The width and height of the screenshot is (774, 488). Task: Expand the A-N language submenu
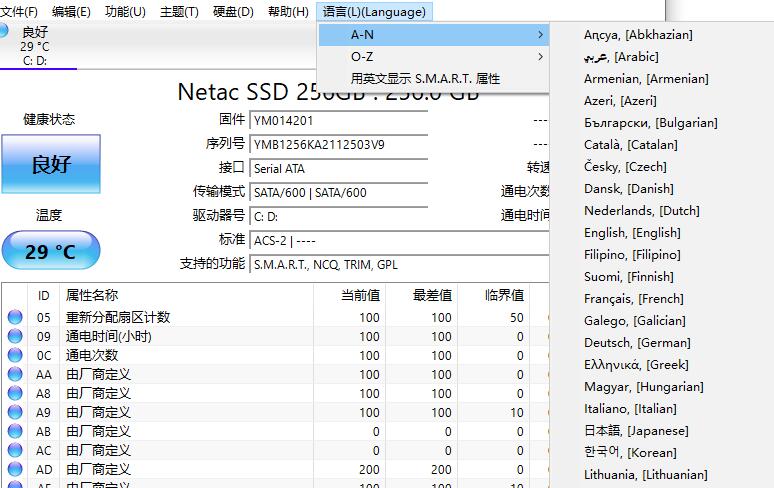click(x=433, y=35)
